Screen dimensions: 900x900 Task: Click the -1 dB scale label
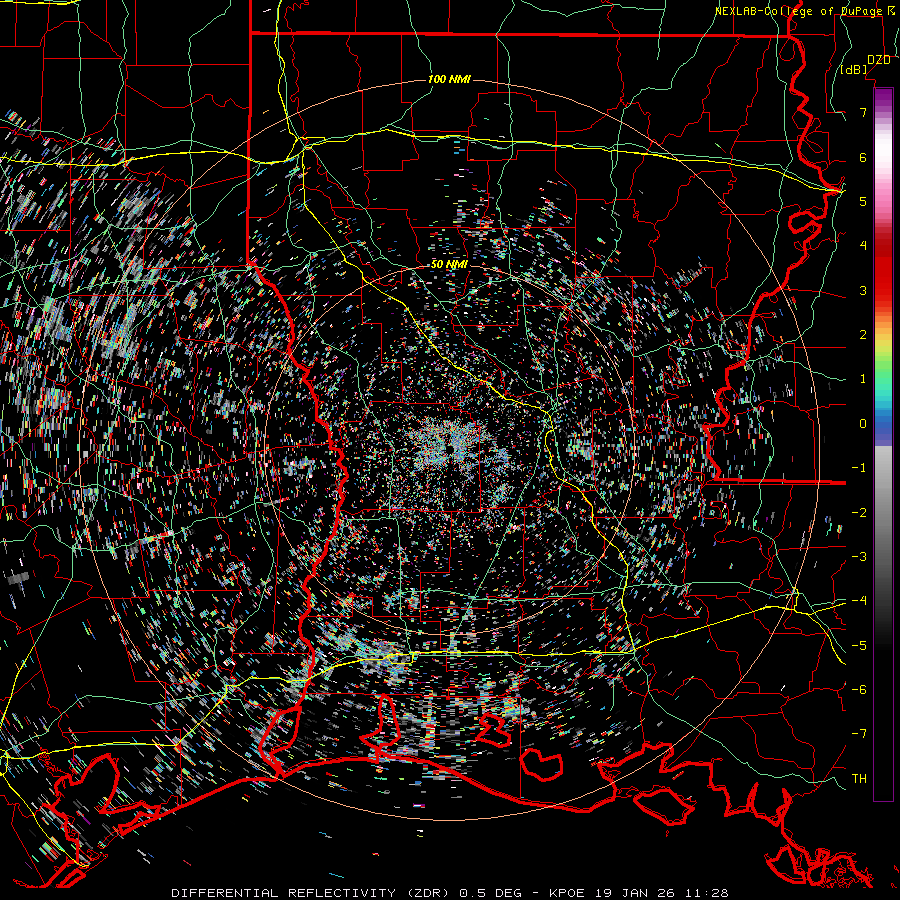pyautogui.click(x=859, y=468)
